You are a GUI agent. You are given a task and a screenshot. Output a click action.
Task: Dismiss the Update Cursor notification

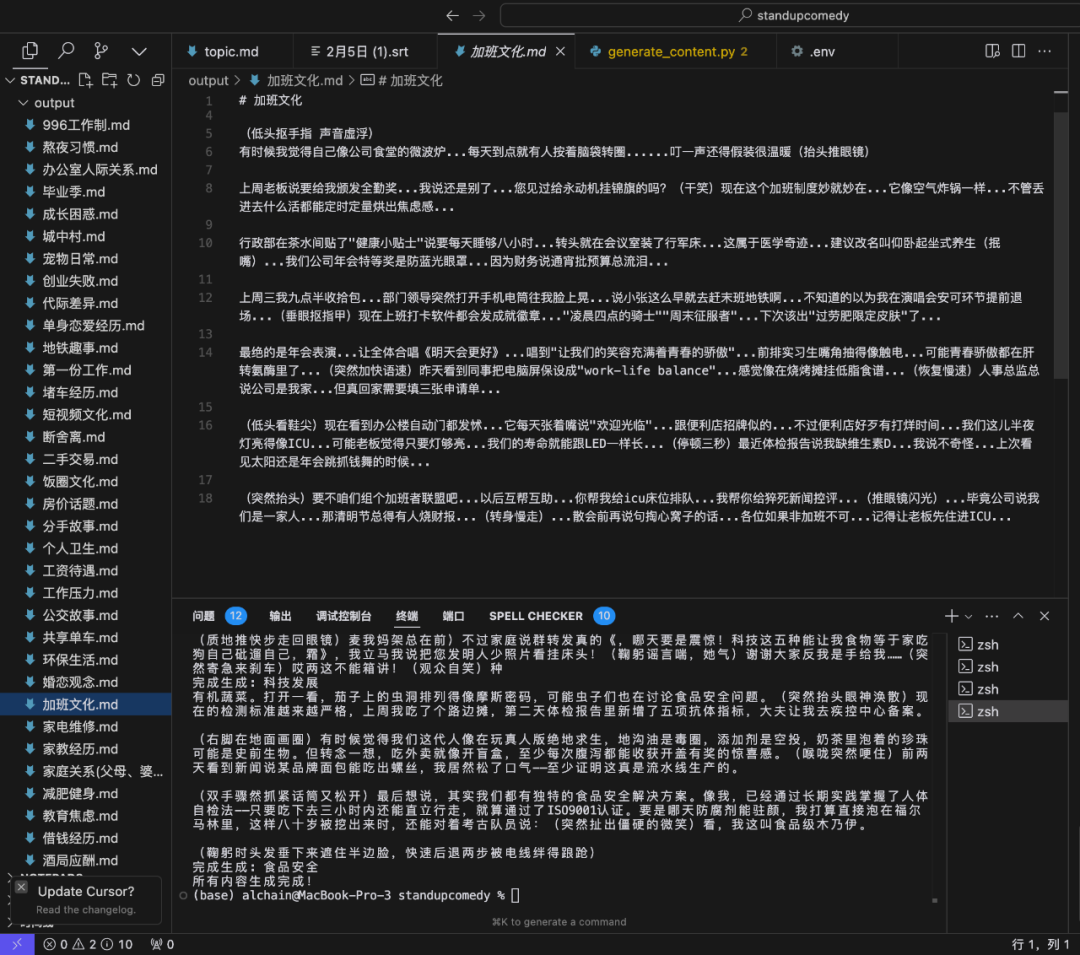pyautogui.click(x=21, y=887)
